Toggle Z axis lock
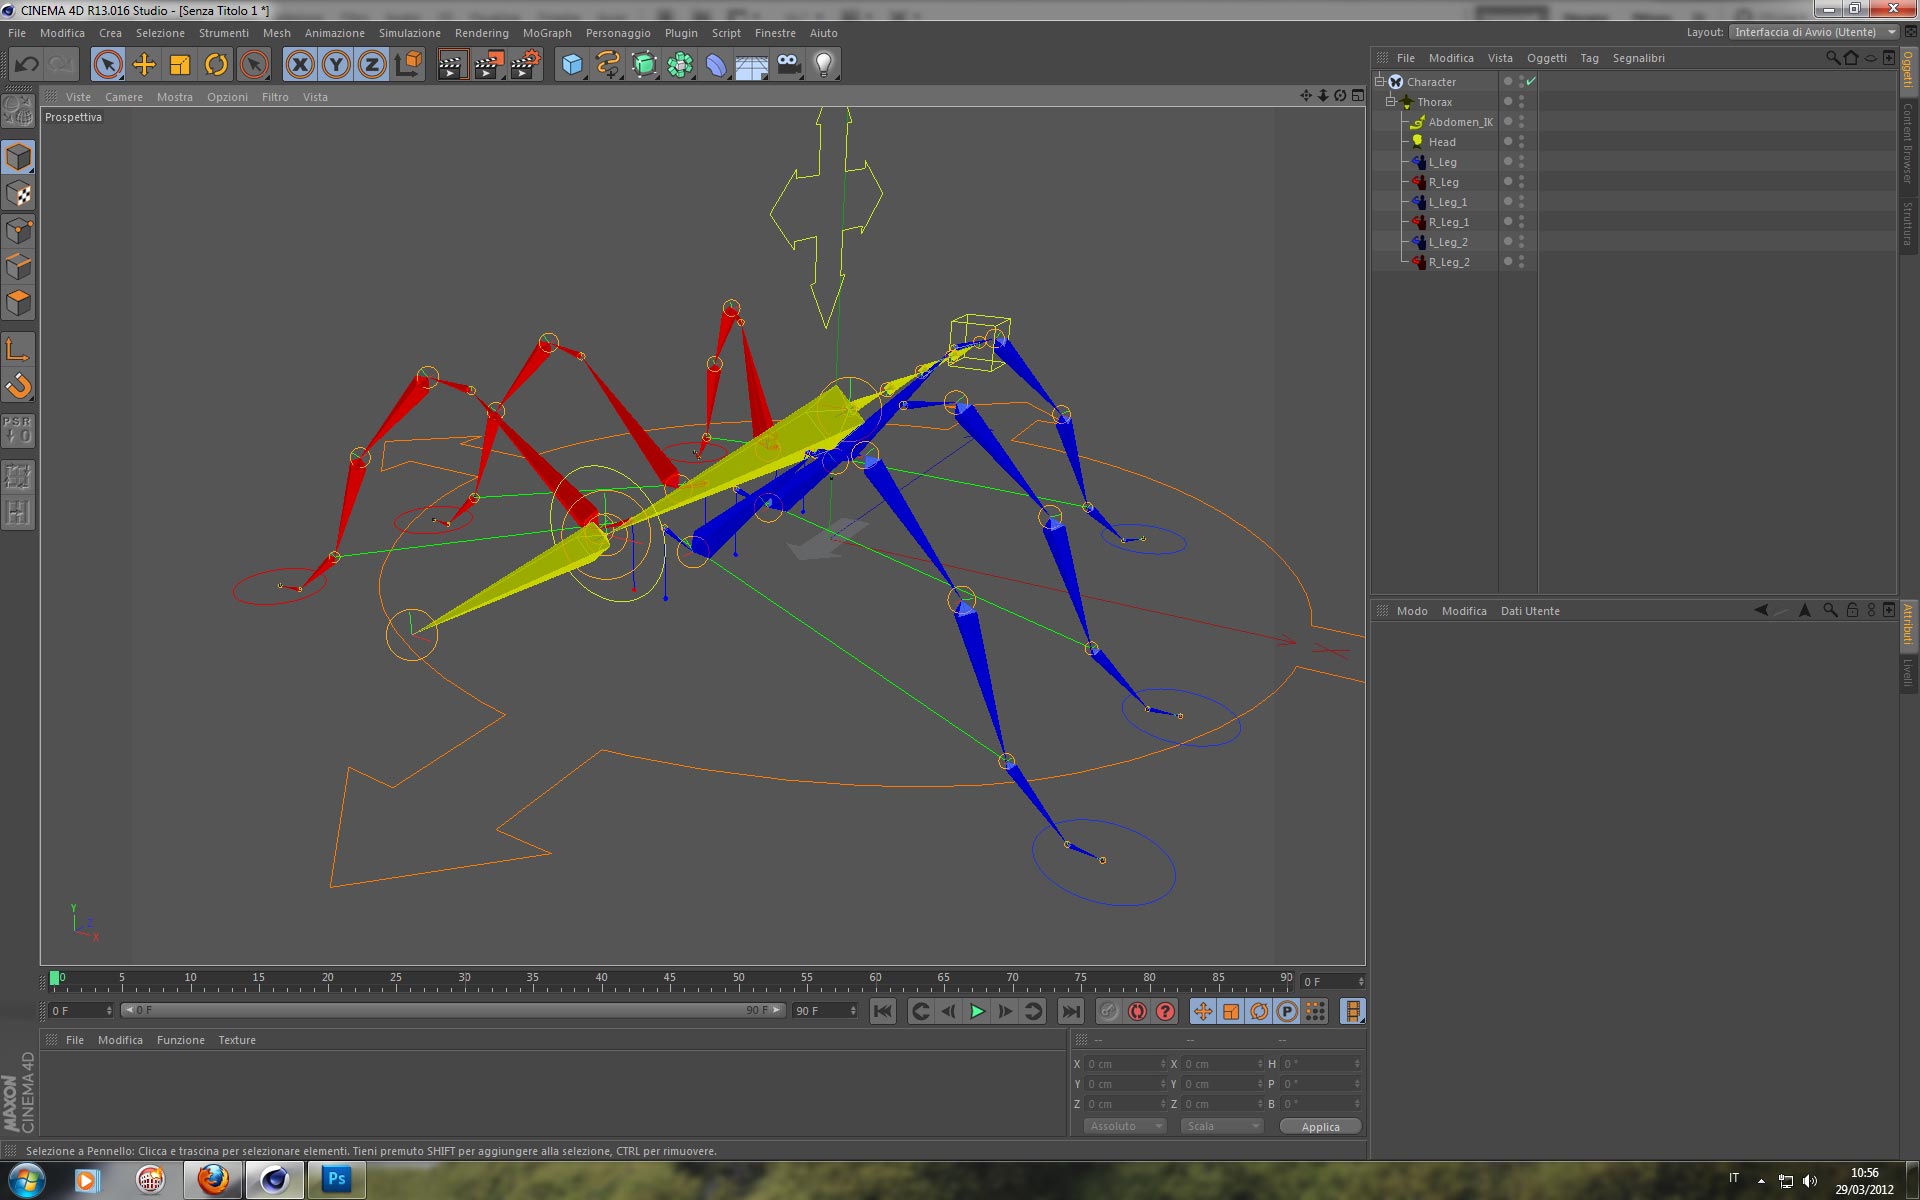The width and height of the screenshot is (1920, 1200). click(372, 65)
